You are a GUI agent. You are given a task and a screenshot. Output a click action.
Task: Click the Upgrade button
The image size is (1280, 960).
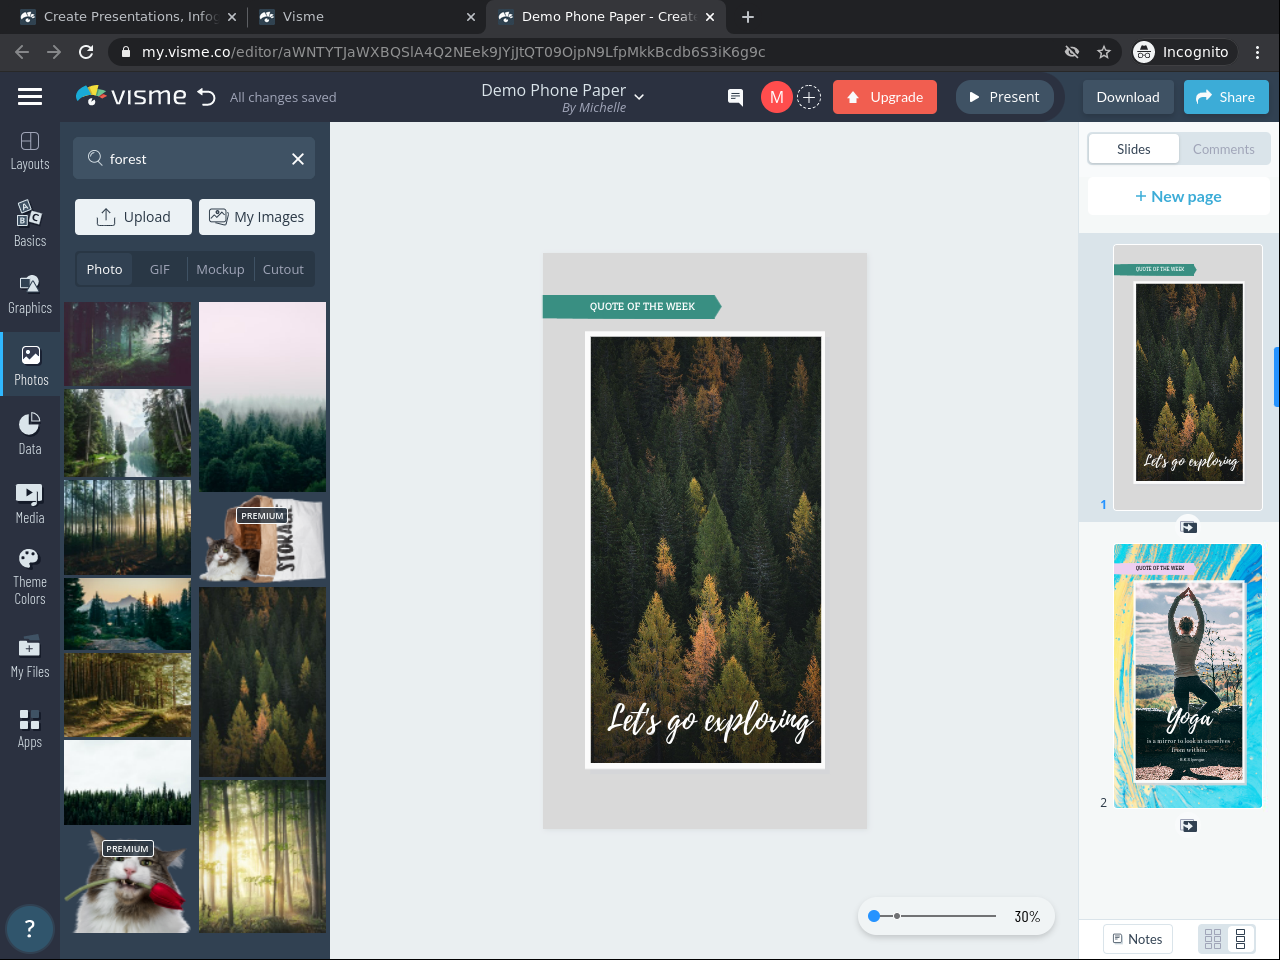click(x=885, y=97)
